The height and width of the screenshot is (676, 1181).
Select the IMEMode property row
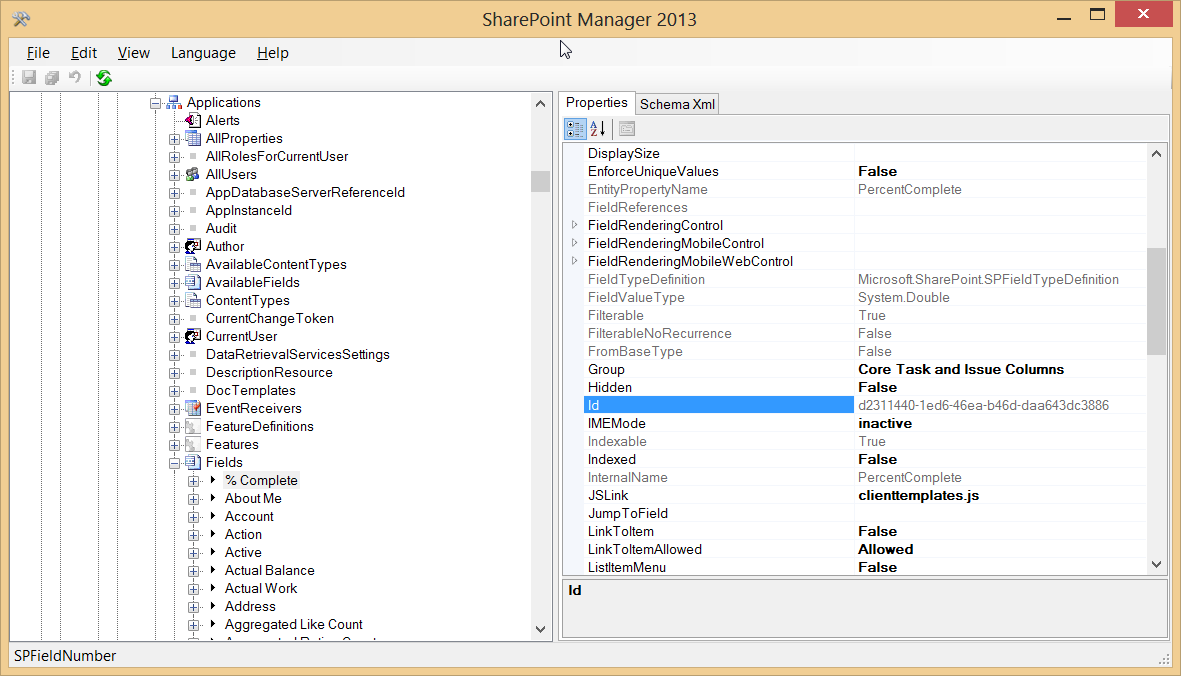click(x=865, y=423)
